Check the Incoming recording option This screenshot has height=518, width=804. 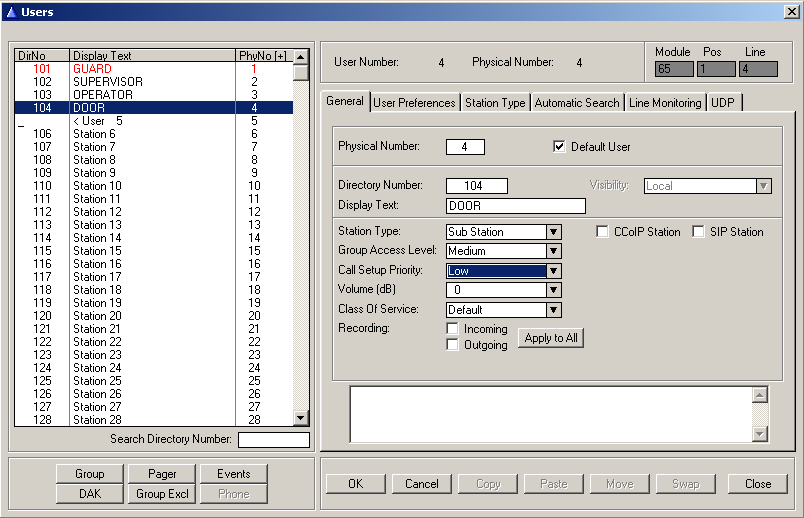[x=453, y=329]
